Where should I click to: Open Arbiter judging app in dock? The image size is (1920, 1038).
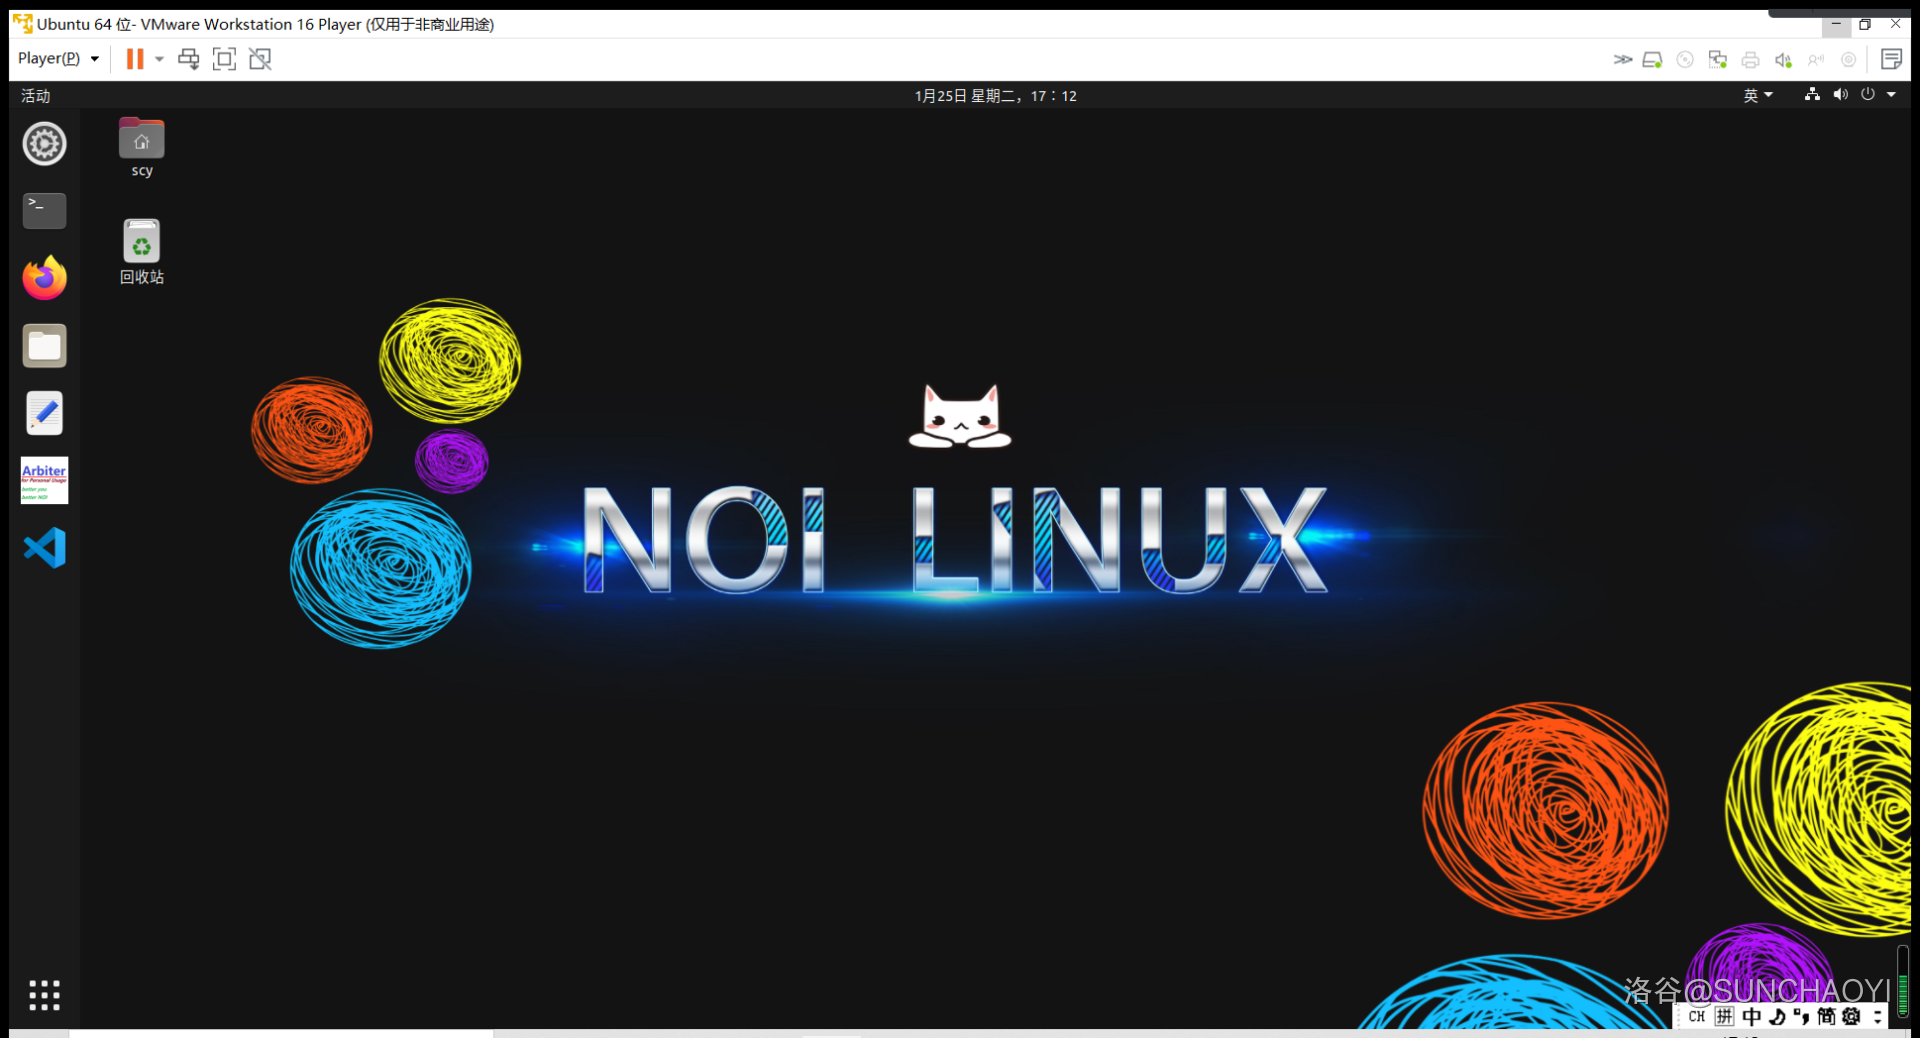click(44, 480)
